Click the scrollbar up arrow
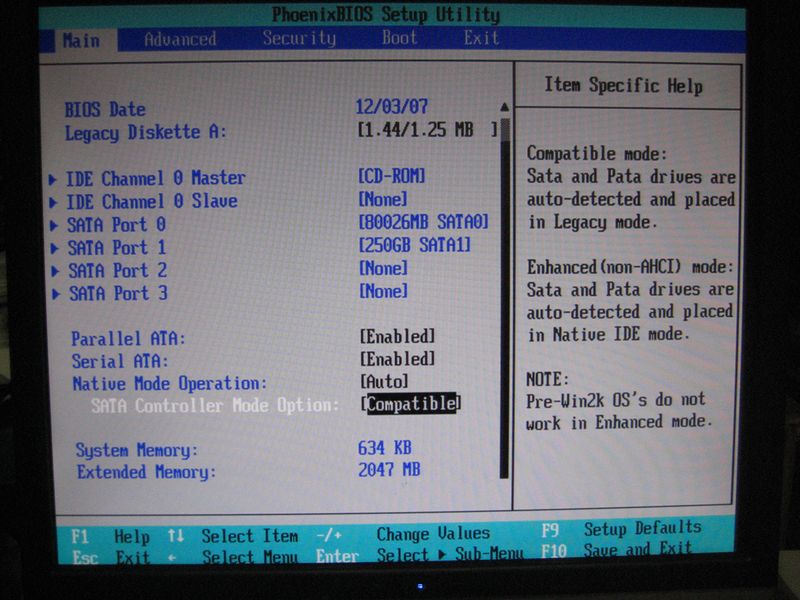Viewport: 800px width, 600px height. tap(504, 107)
